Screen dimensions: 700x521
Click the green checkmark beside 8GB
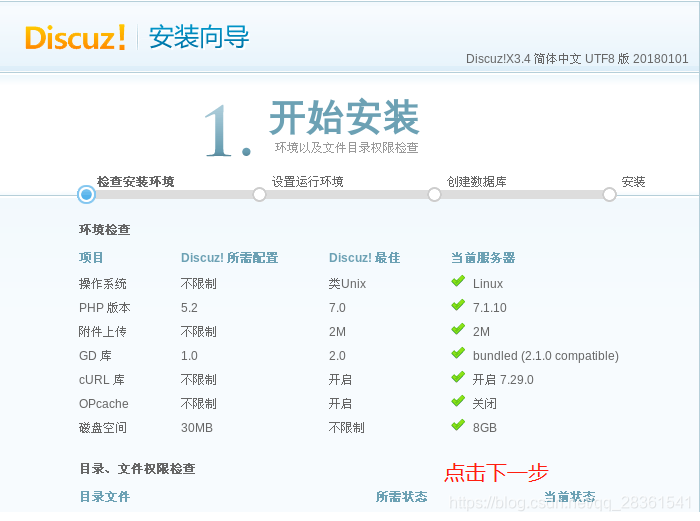[x=458, y=426]
